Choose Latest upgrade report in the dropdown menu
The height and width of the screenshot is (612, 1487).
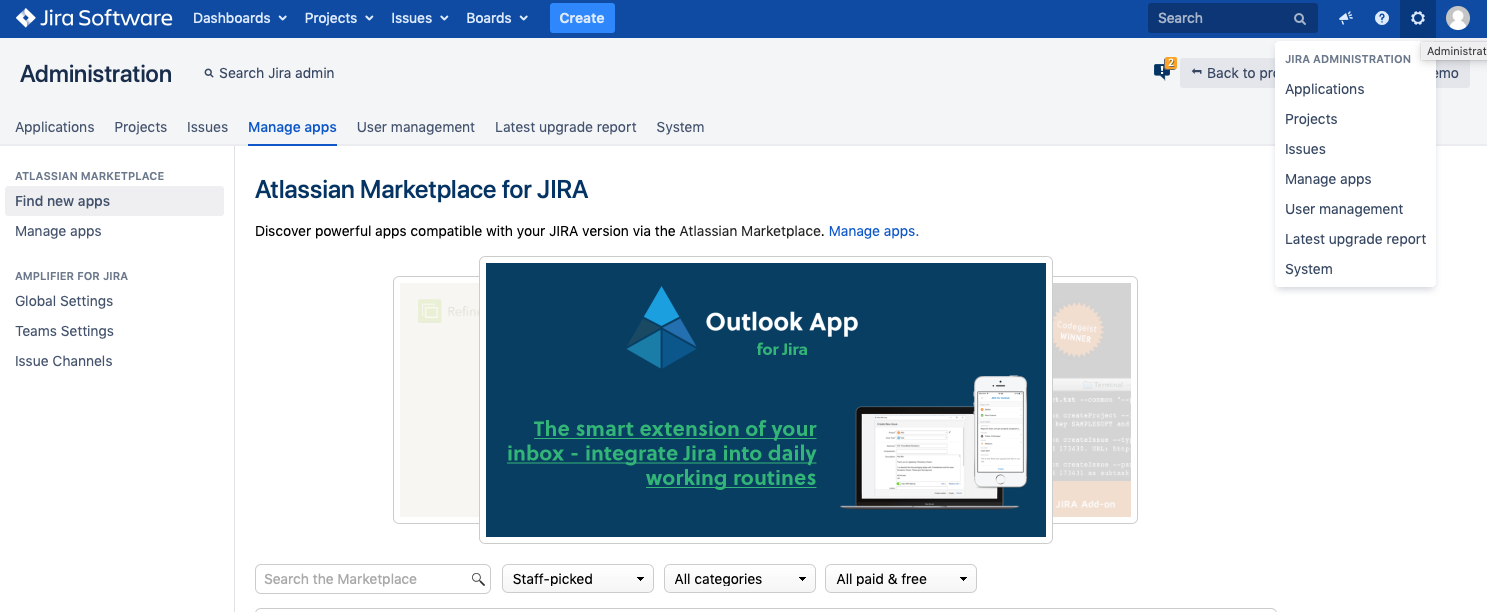click(x=1355, y=239)
